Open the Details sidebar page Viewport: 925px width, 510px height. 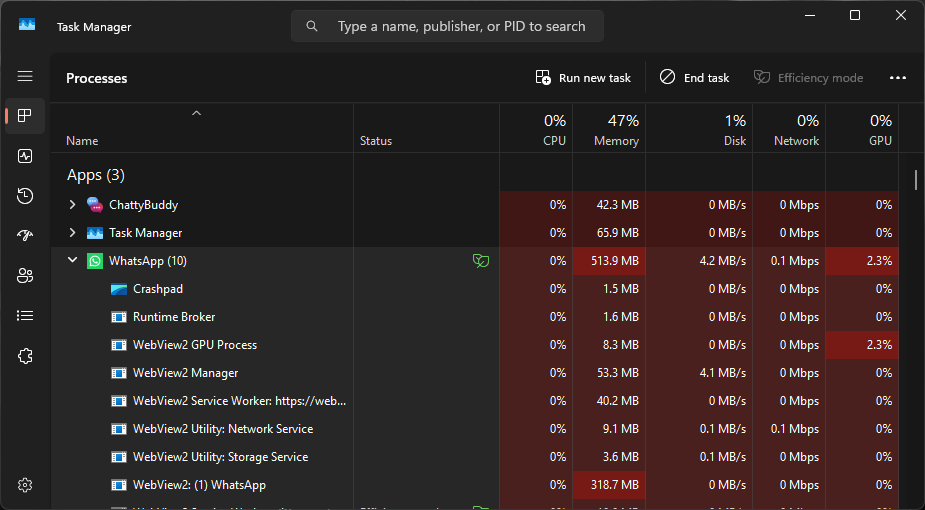tap(25, 316)
